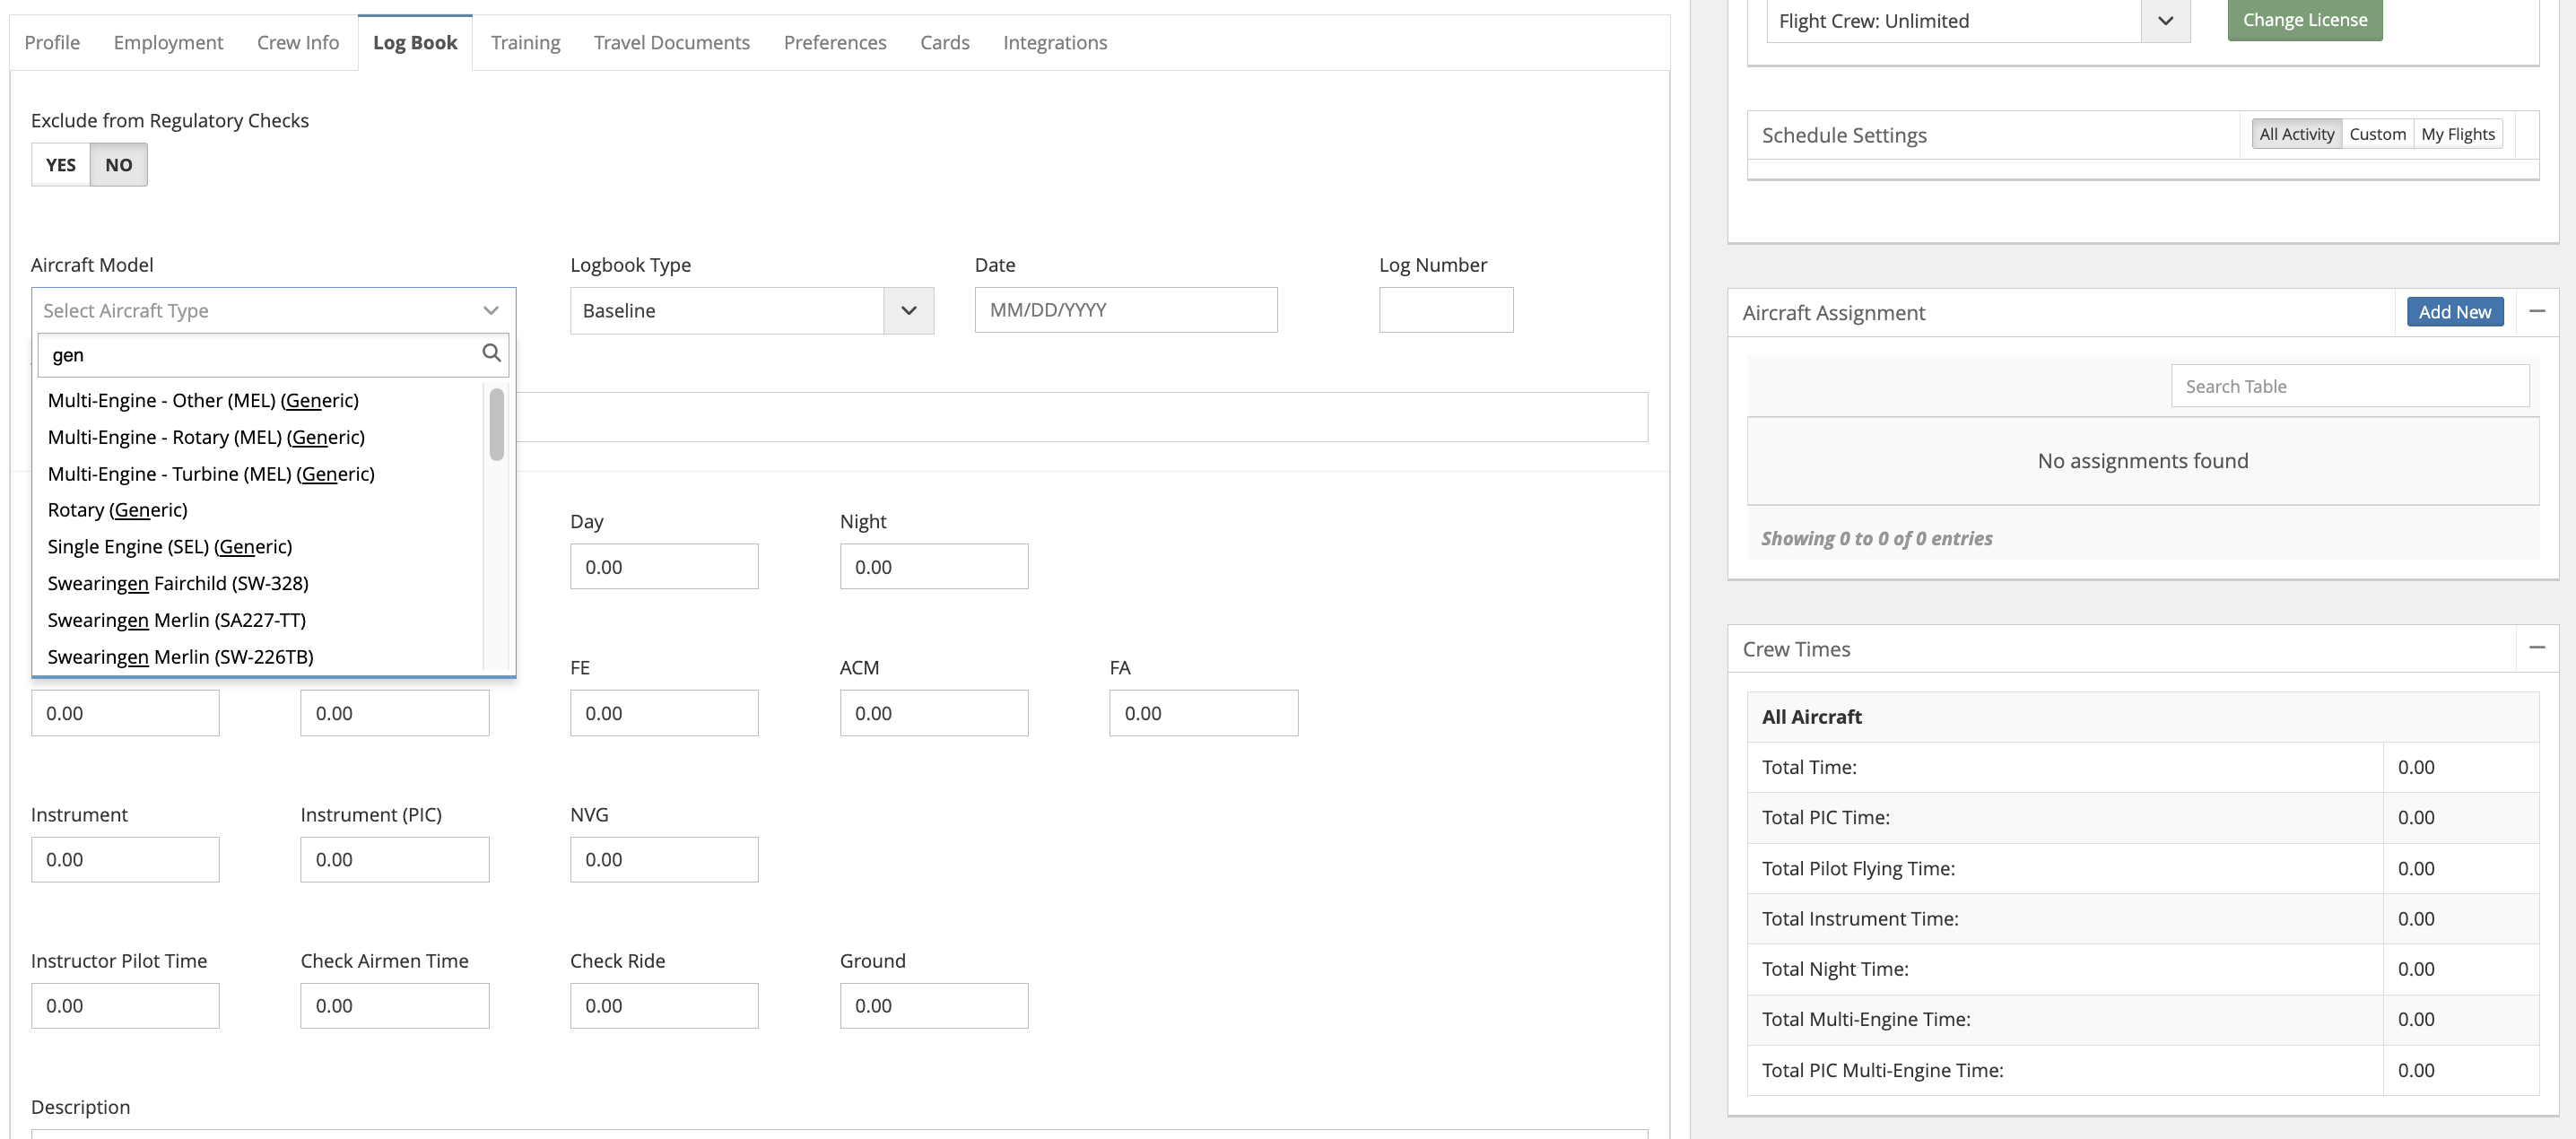The width and height of the screenshot is (2576, 1139).
Task: Collapse the Aircraft Assignment panel
Action: (x=2537, y=311)
